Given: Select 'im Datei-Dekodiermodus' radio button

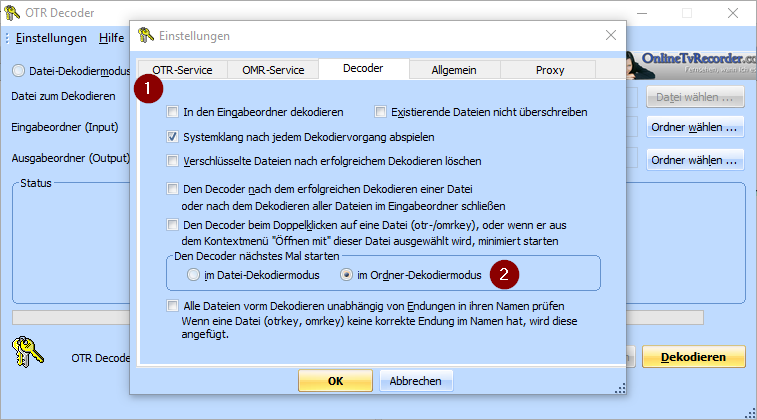Looking at the screenshot, I should tap(194, 274).
